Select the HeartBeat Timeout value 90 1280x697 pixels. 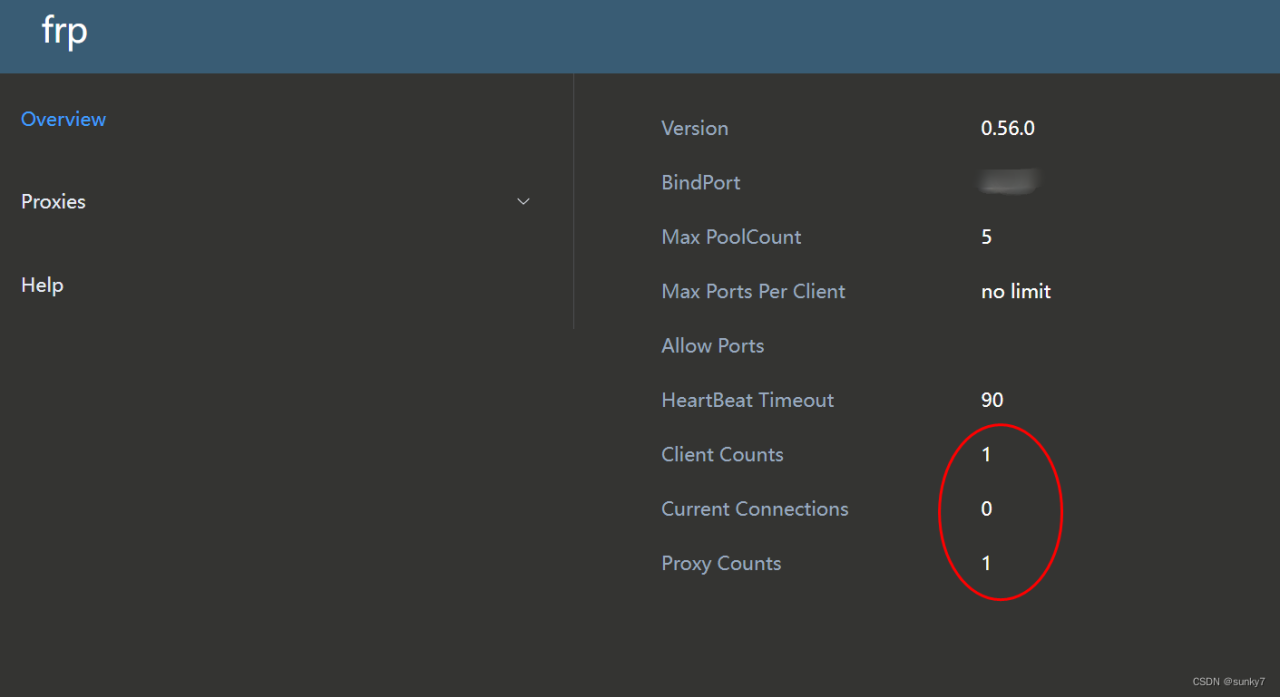[991, 400]
